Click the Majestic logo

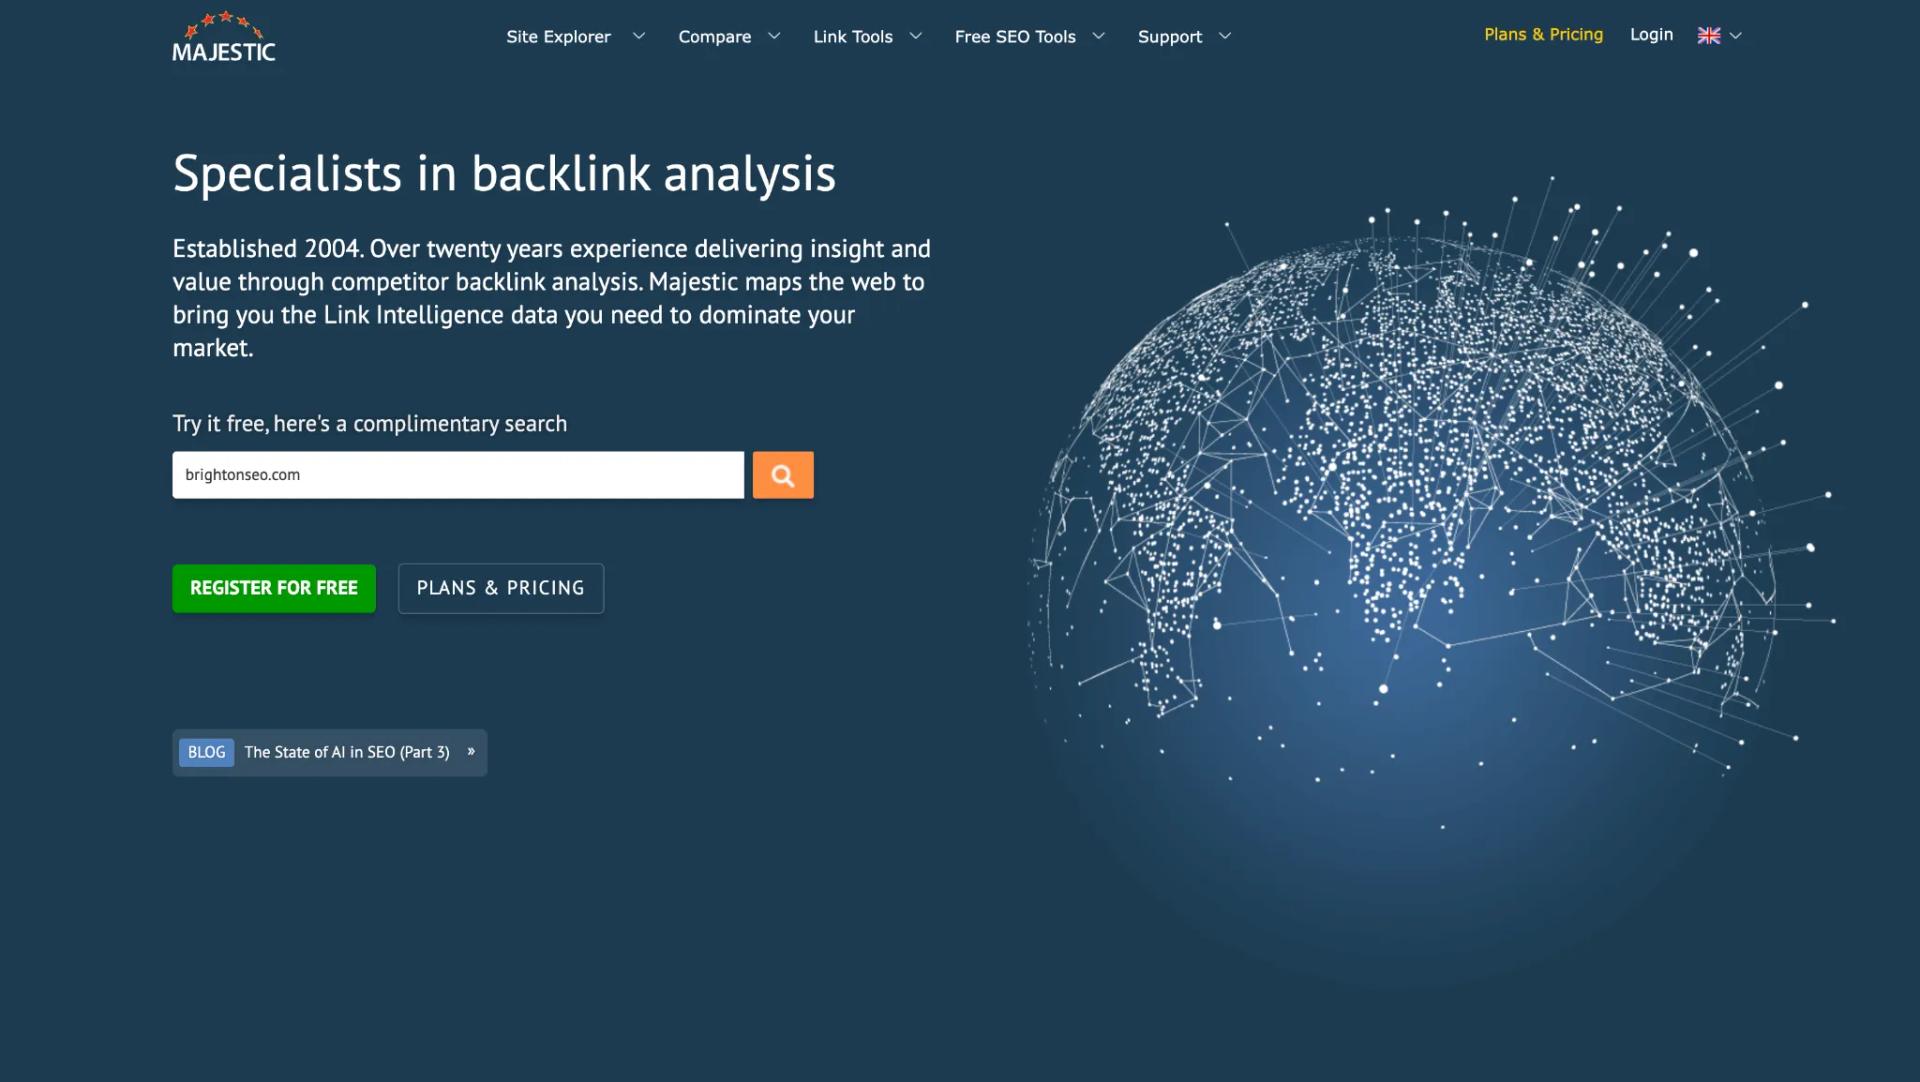pos(224,37)
